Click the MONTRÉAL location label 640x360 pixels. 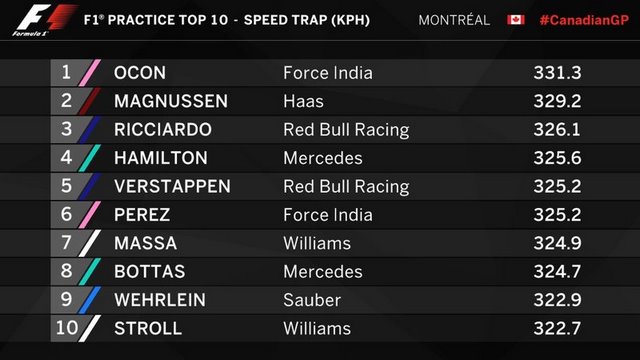pos(454,20)
